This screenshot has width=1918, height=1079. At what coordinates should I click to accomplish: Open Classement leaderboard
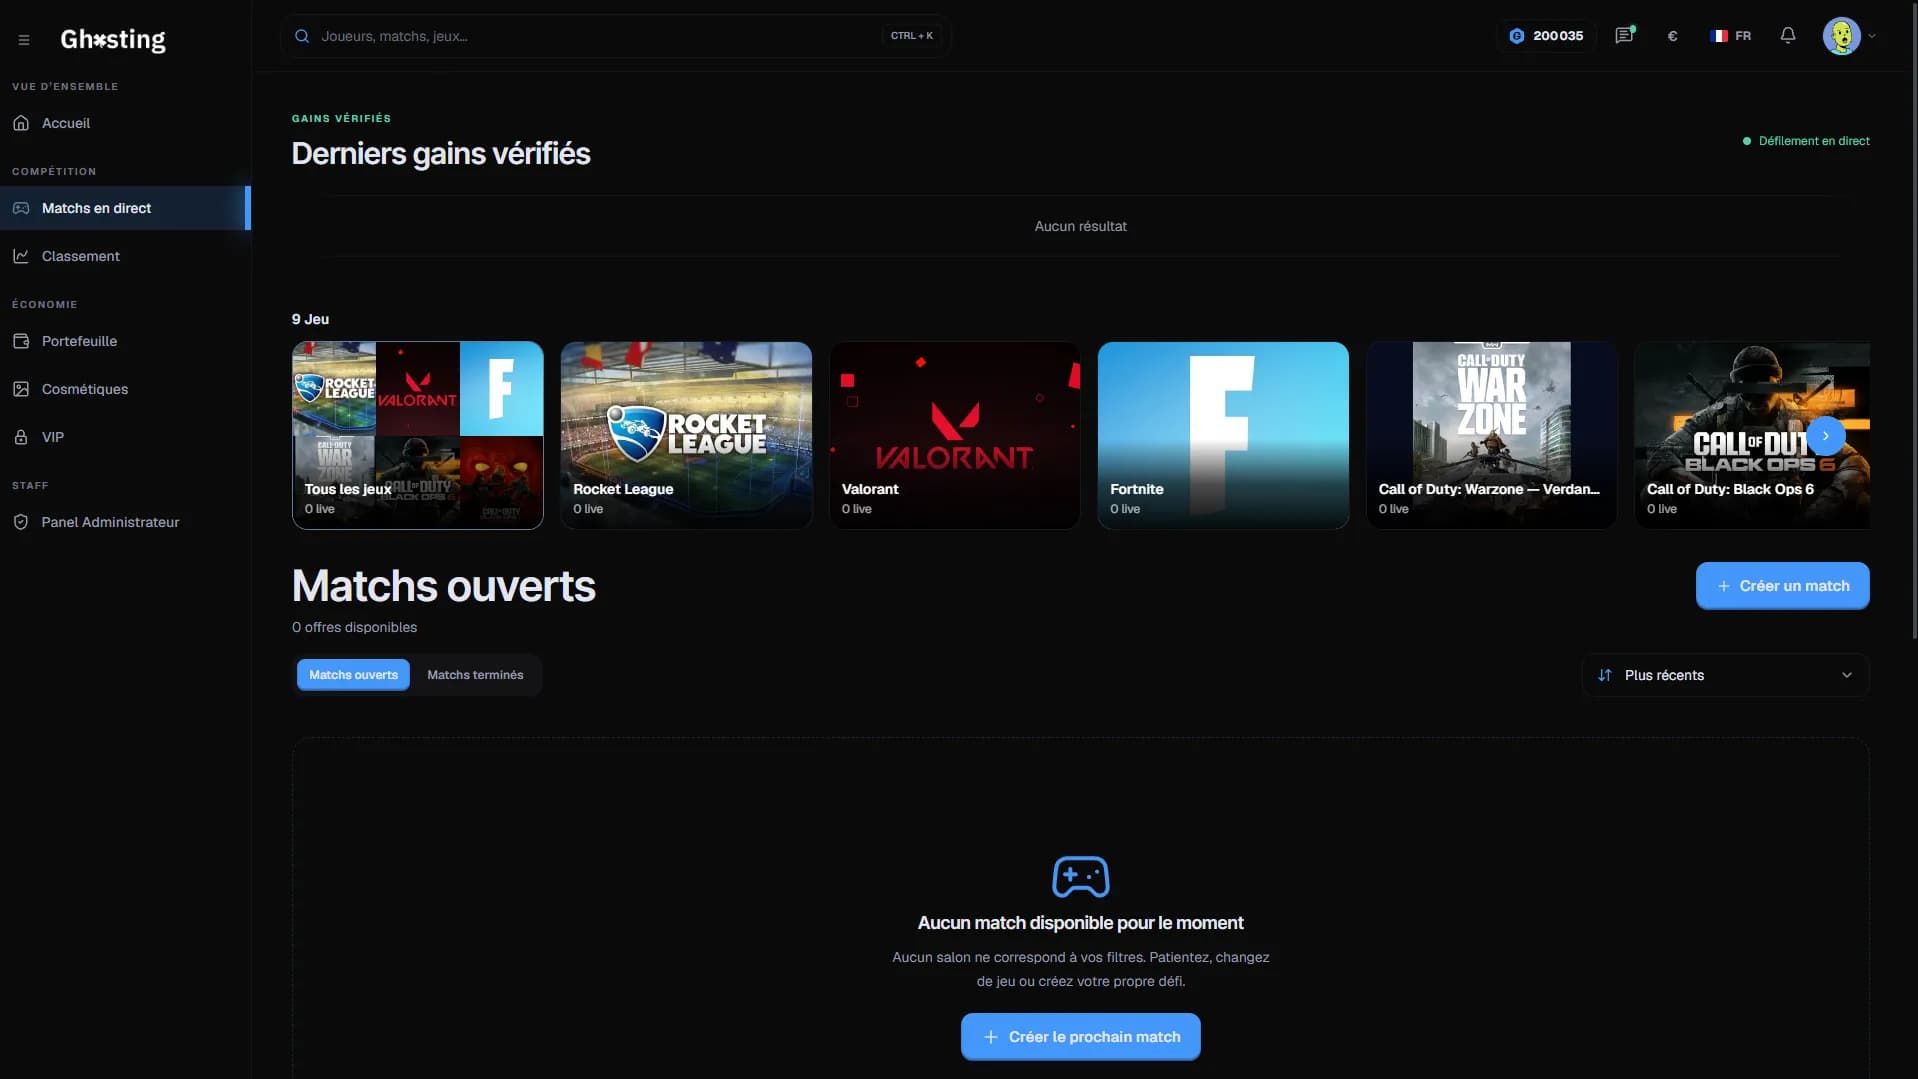point(125,256)
